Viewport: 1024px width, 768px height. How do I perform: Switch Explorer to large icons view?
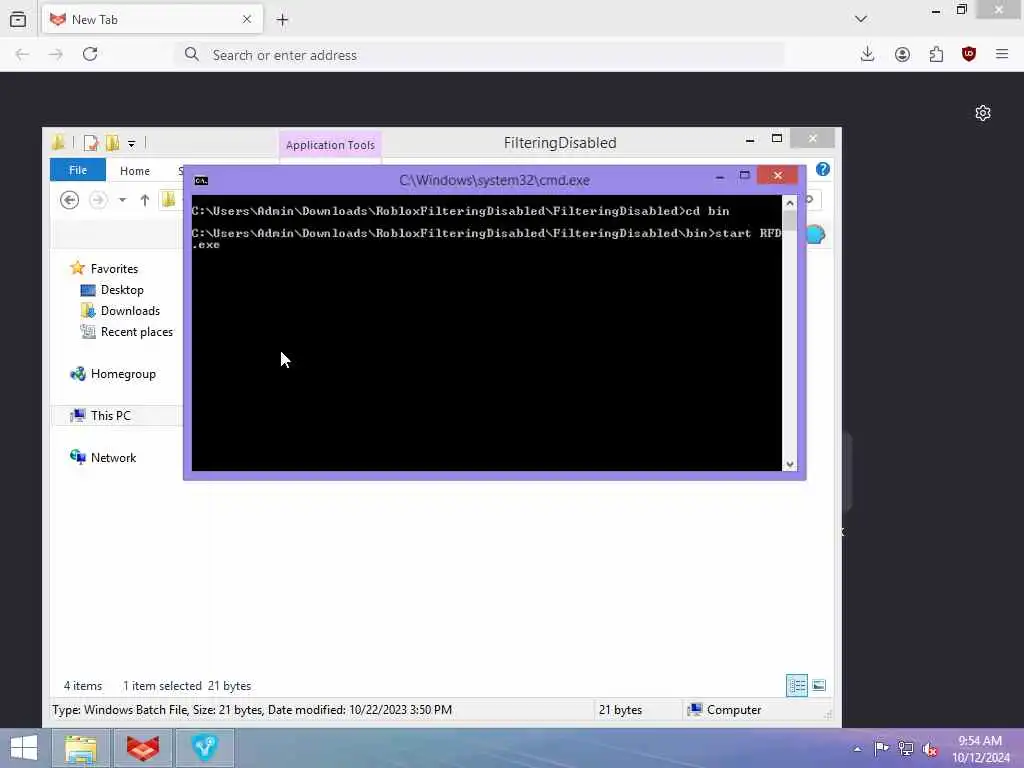point(819,685)
